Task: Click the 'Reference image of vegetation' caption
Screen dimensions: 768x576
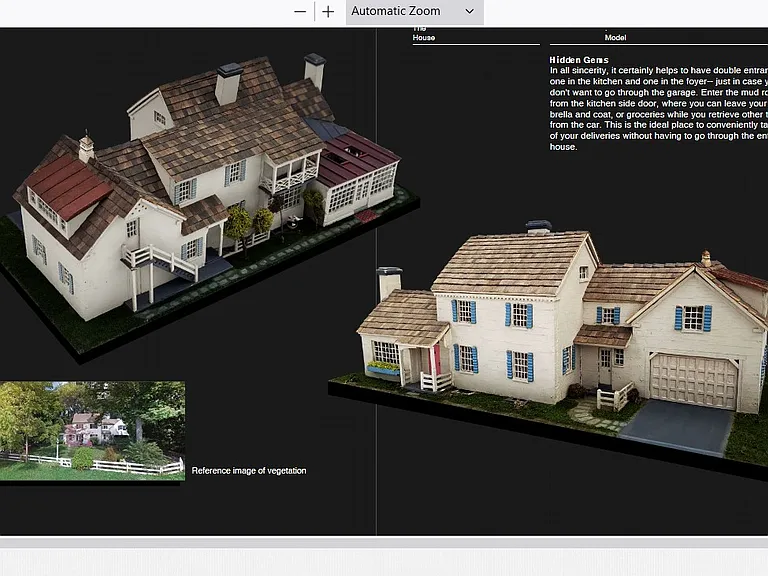Action: (x=249, y=471)
